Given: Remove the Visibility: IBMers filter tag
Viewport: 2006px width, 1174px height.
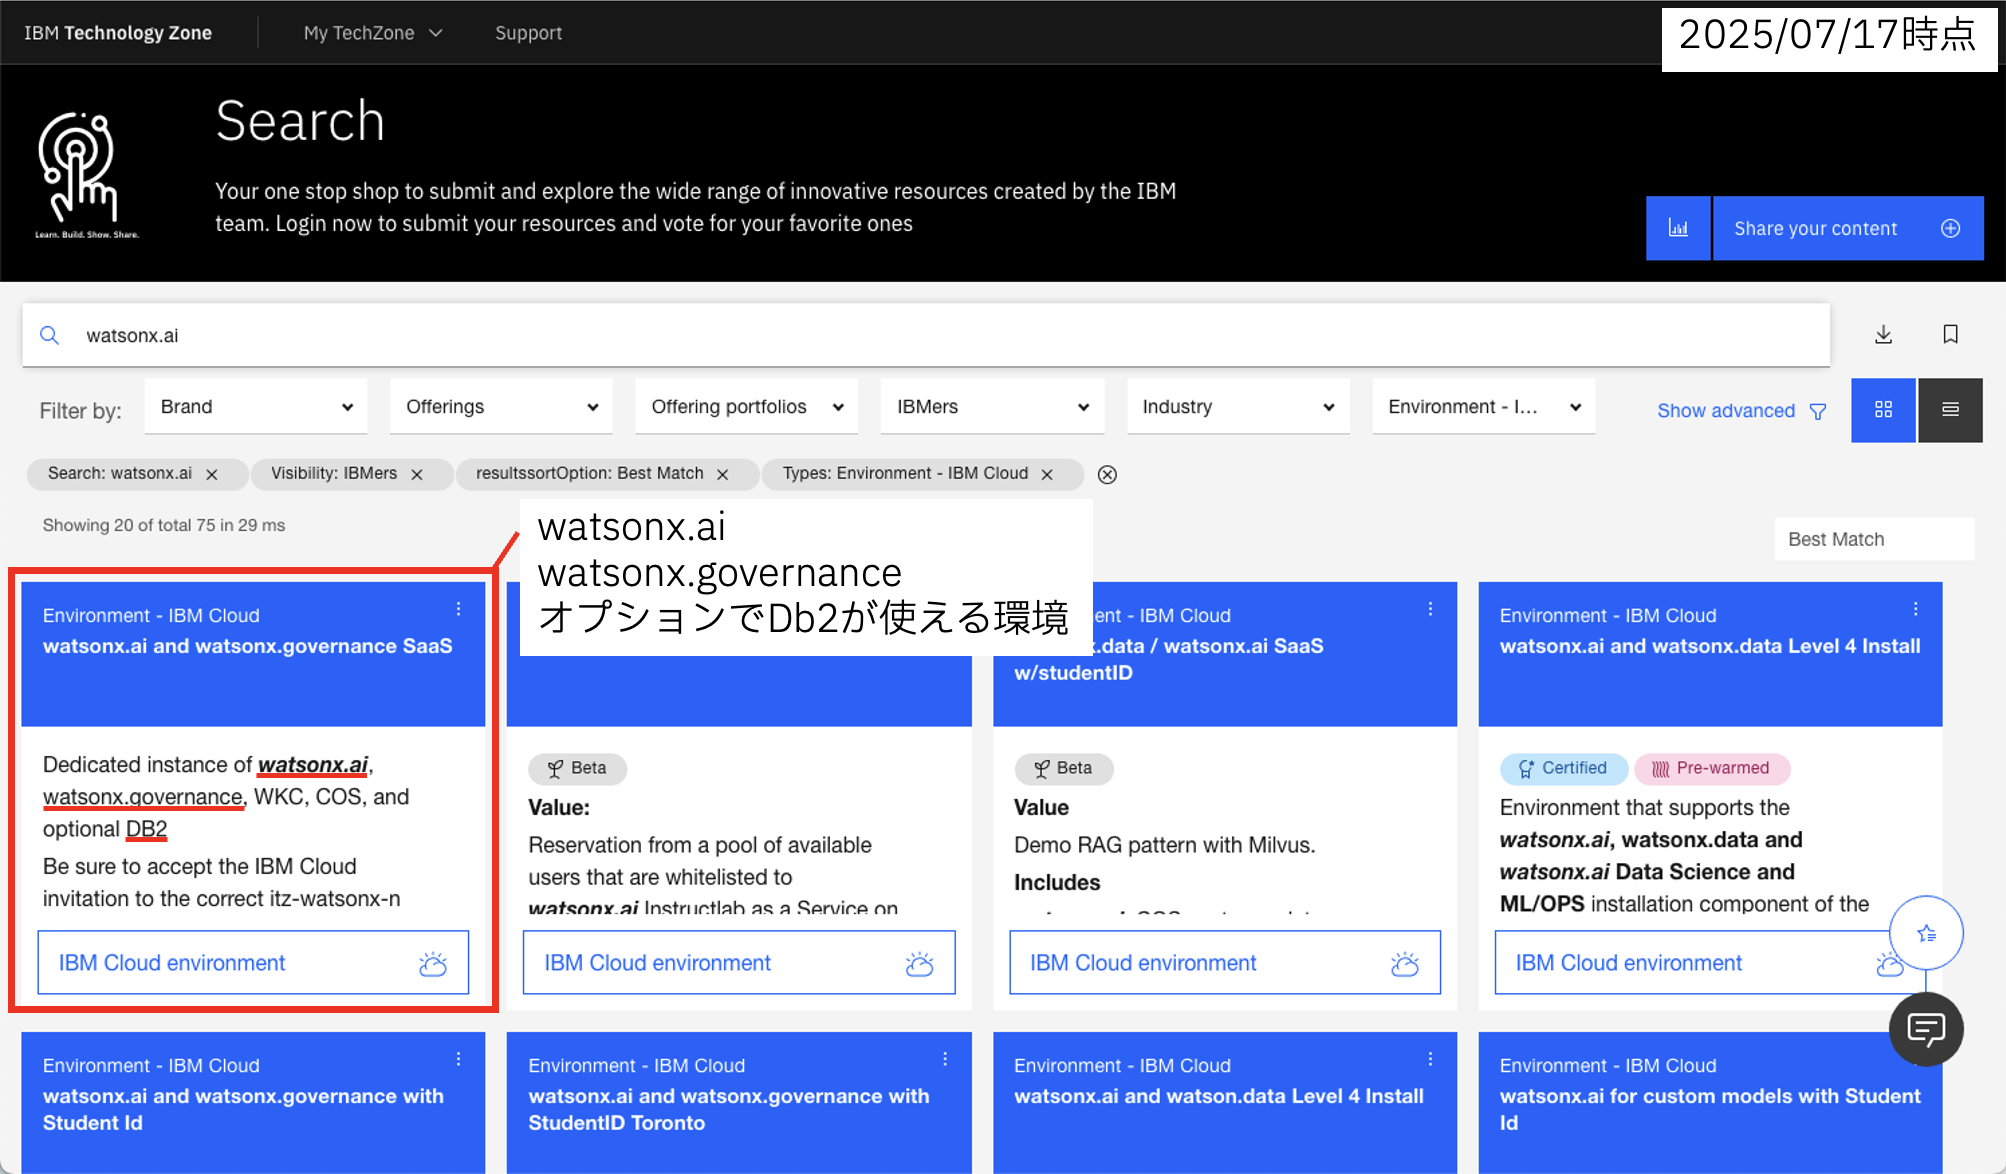Looking at the screenshot, I should pyautogui.click(x=417, y=475).
